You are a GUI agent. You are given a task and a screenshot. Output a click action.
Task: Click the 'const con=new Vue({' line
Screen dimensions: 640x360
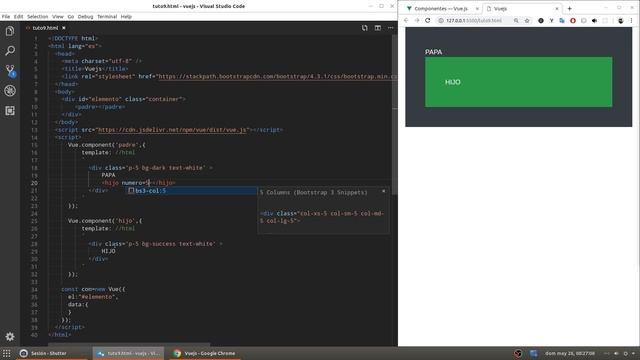pyautogui.click(x=94, y=289)
